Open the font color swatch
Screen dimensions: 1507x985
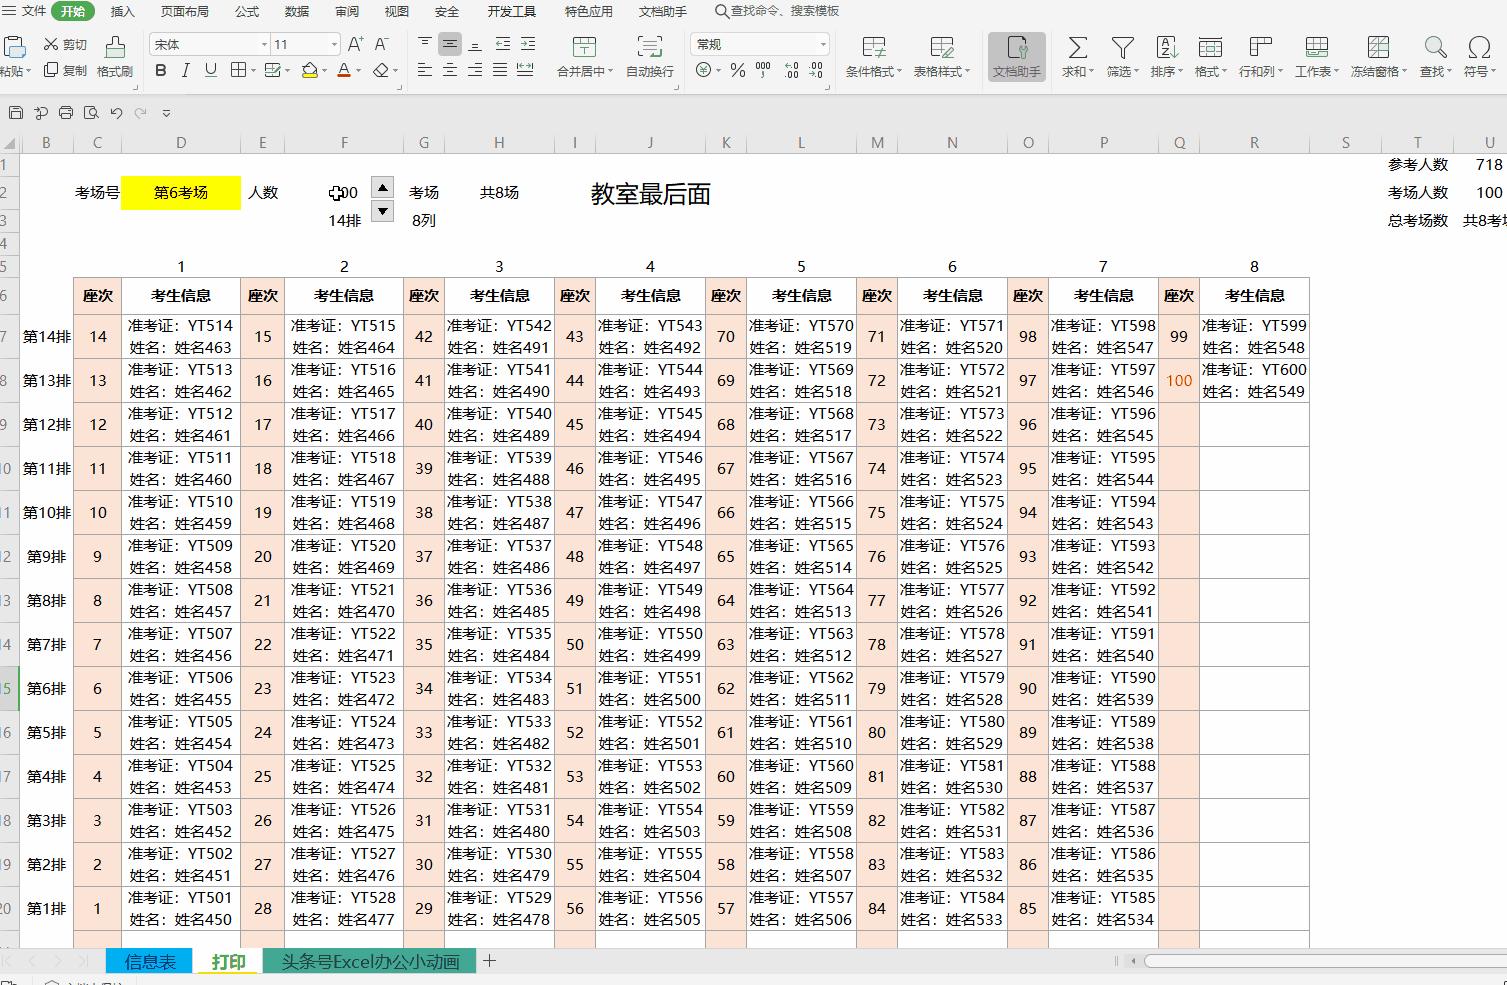344,70
